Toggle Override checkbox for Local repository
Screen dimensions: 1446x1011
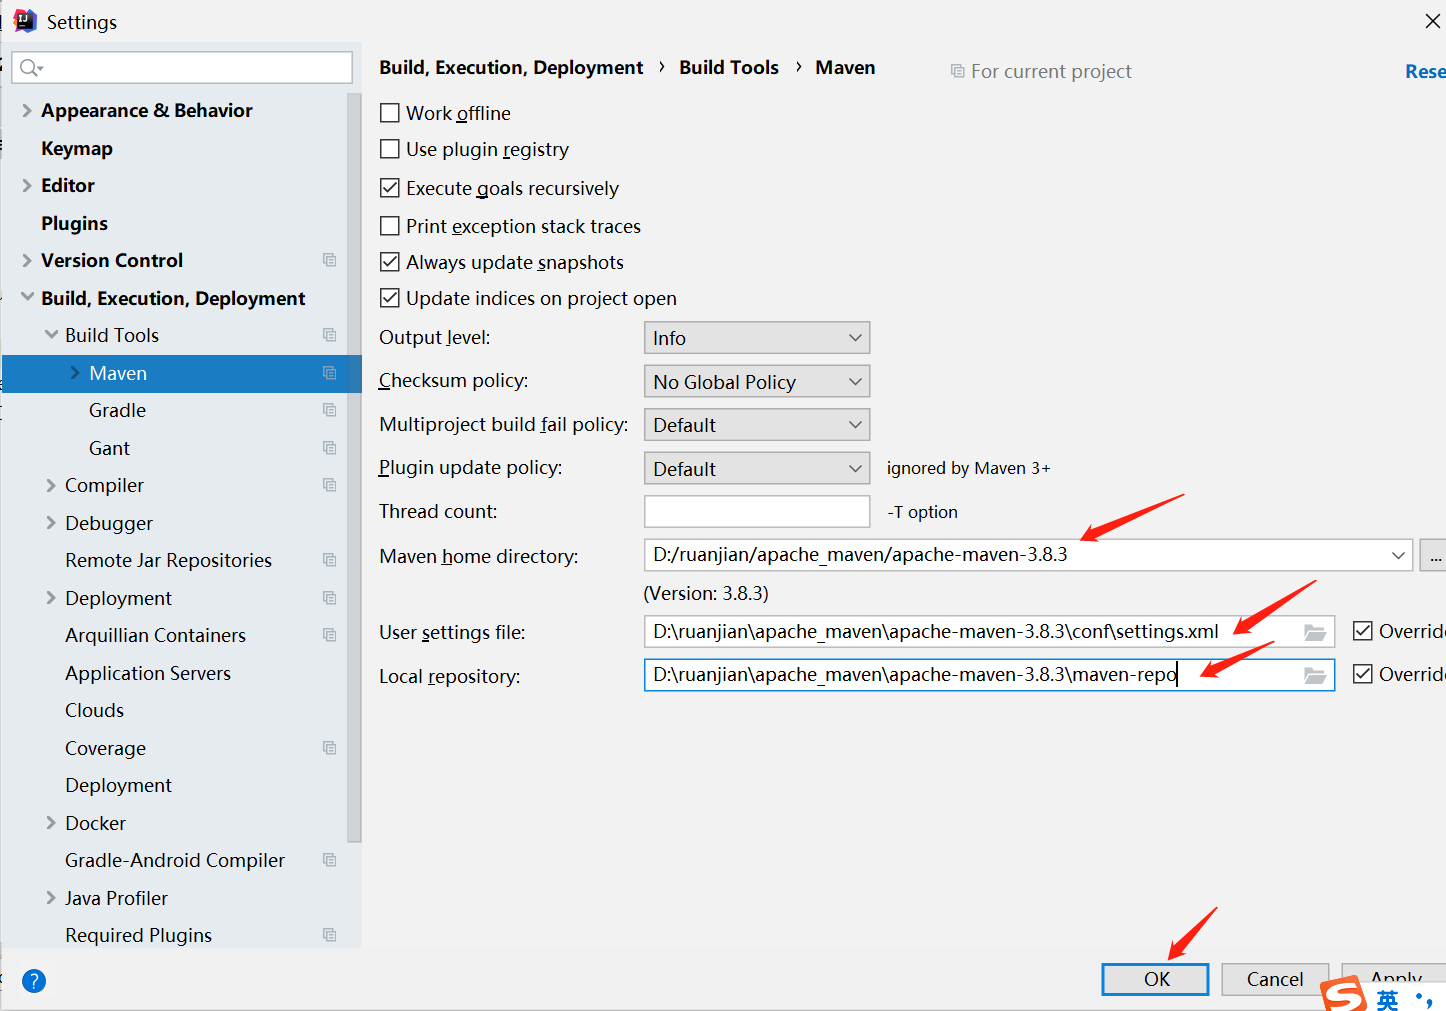pos(1362,674)
